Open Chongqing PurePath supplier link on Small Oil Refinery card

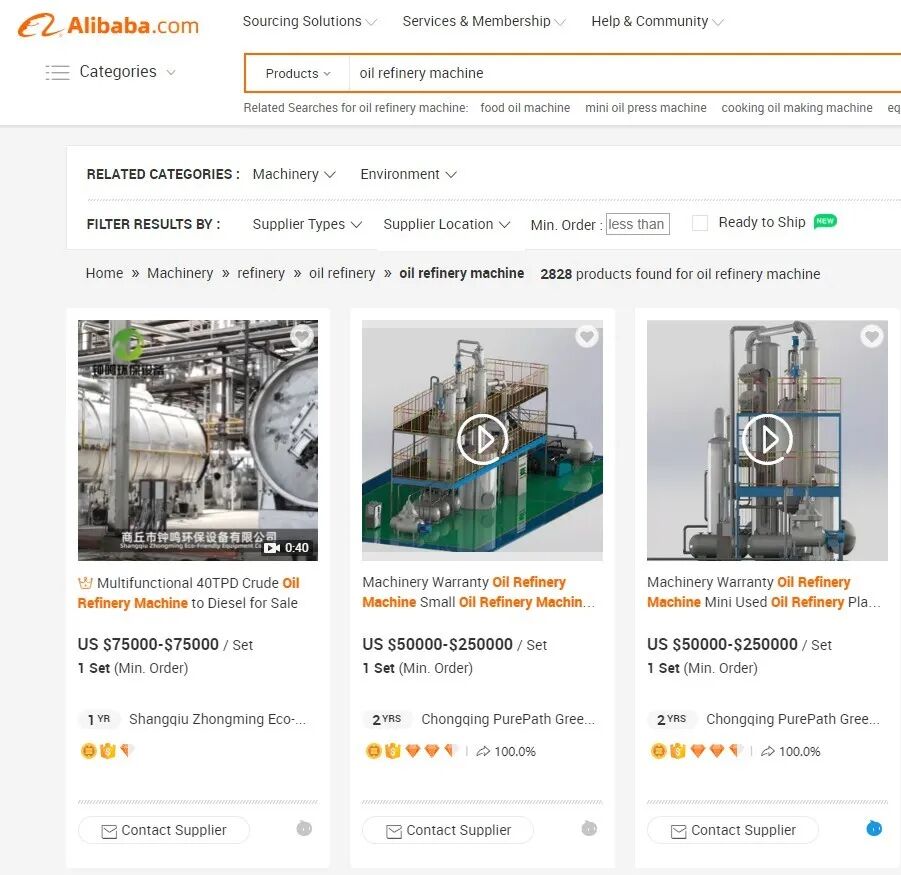coord(508,719)
